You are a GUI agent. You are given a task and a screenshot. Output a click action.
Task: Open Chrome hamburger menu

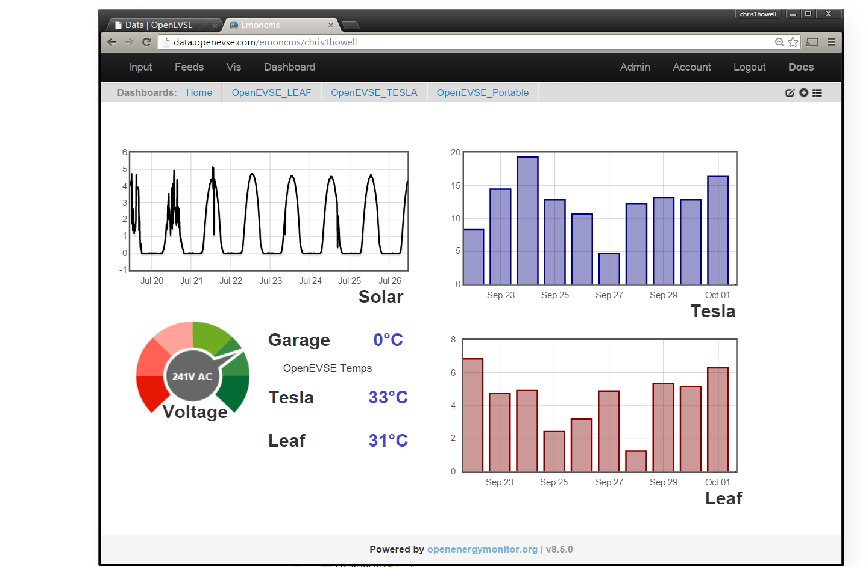point(831,42)
